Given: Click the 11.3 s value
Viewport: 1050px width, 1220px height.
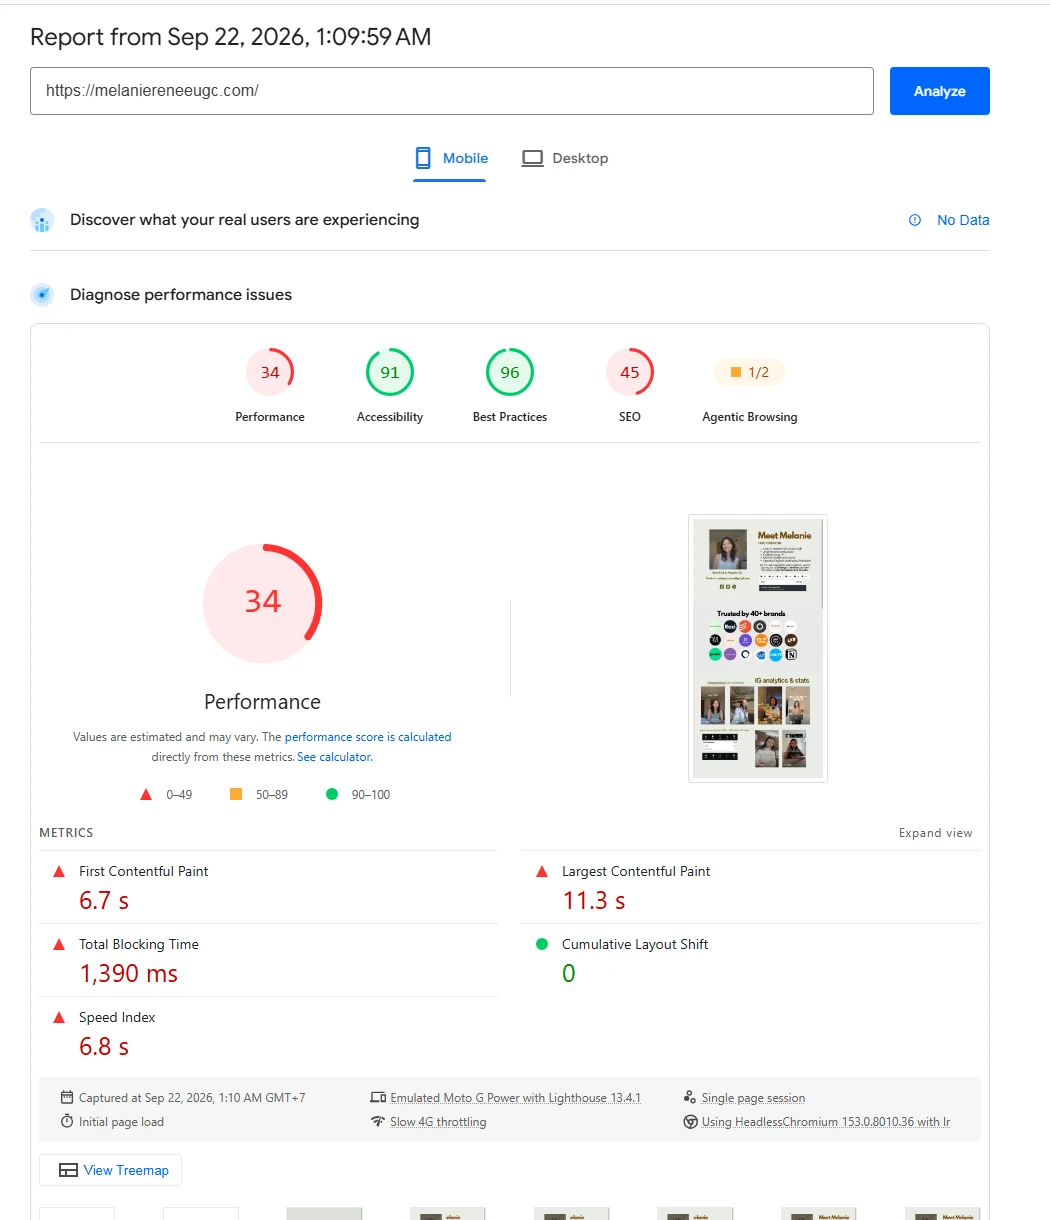Looking at the screenshot, I should pos(594,901).
